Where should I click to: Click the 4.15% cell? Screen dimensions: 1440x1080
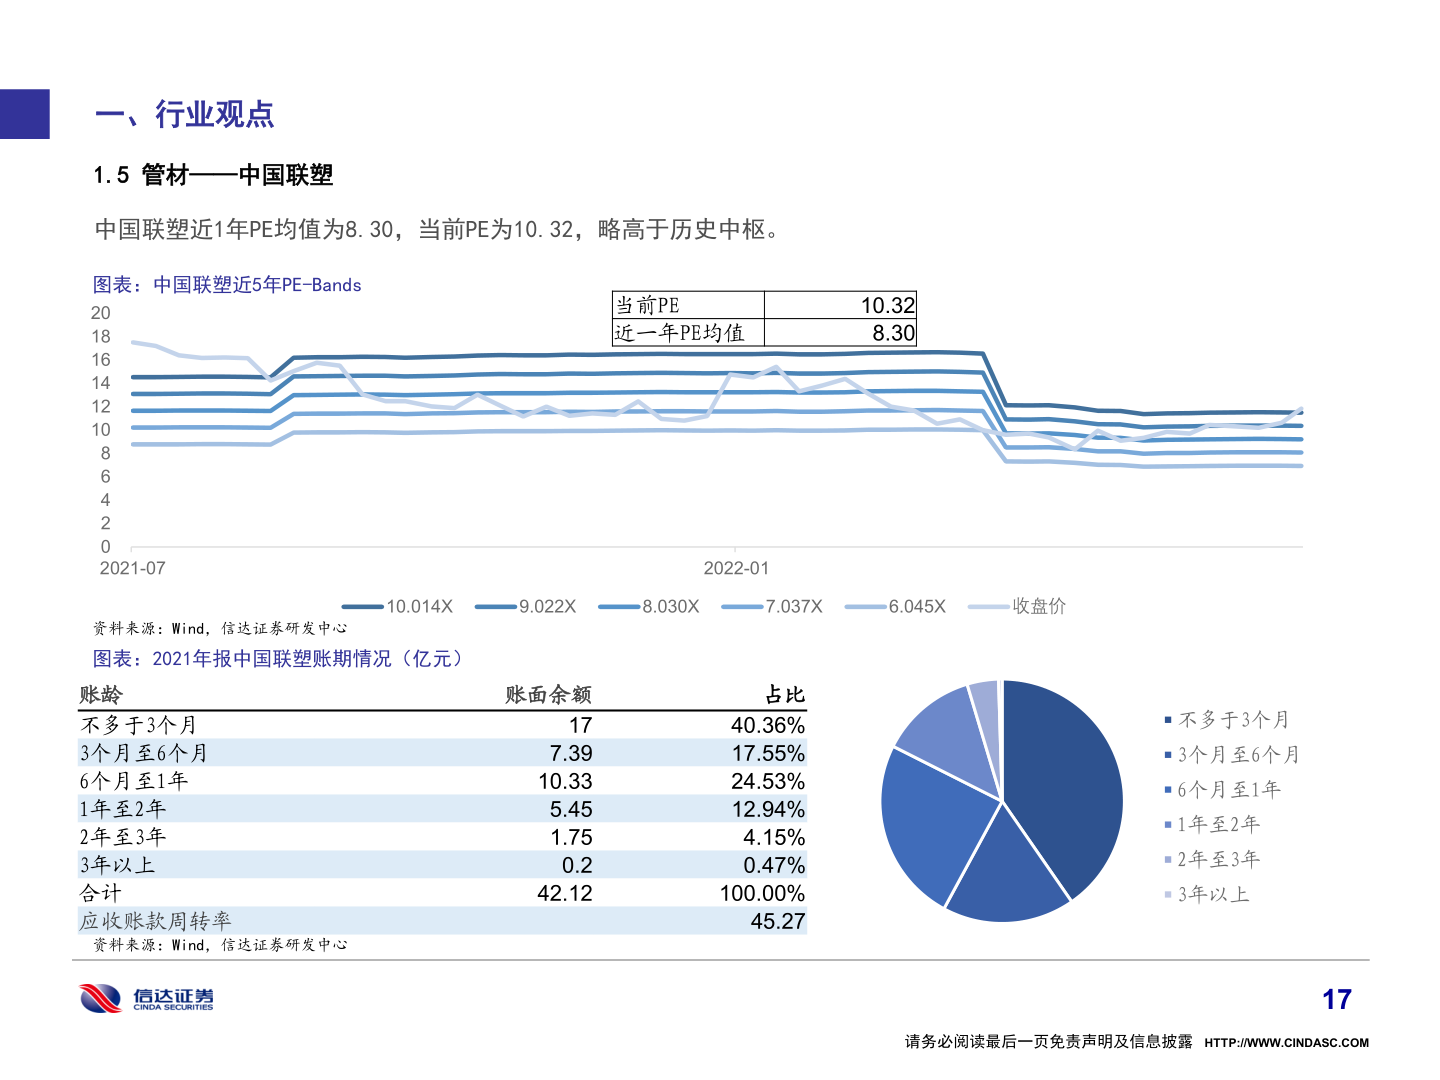point(773,837)
